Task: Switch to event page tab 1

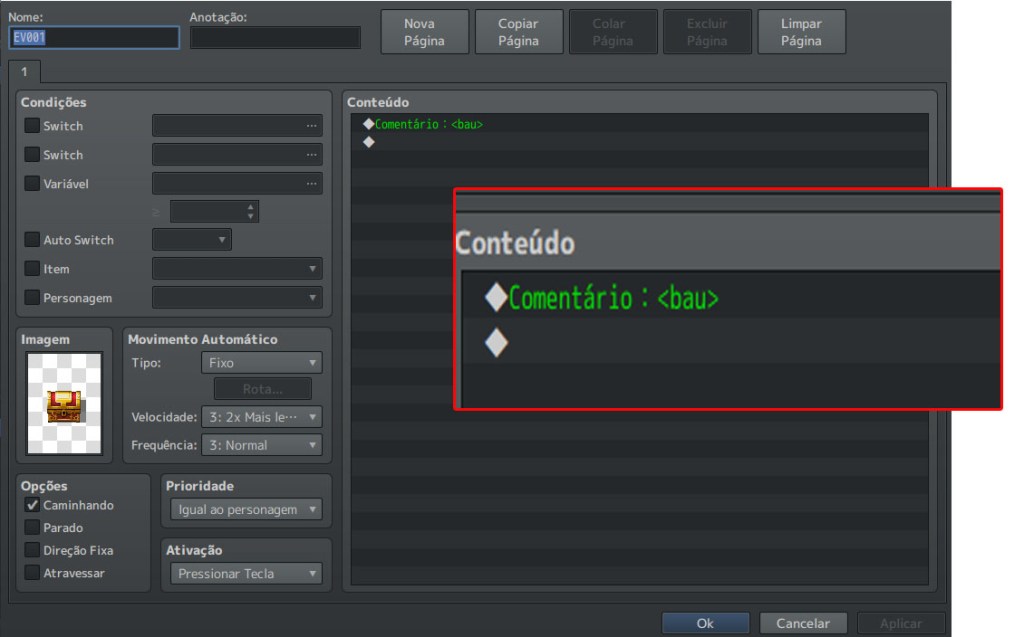Action: pos(24,72)
